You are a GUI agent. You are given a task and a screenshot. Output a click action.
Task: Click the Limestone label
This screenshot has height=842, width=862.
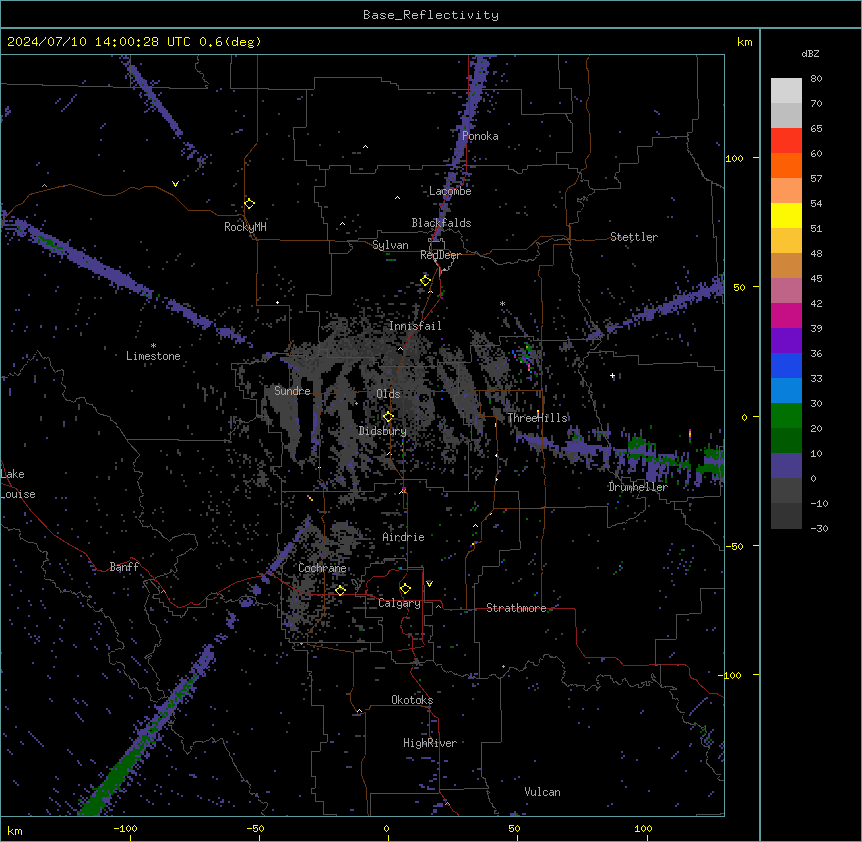pos(153,356)
